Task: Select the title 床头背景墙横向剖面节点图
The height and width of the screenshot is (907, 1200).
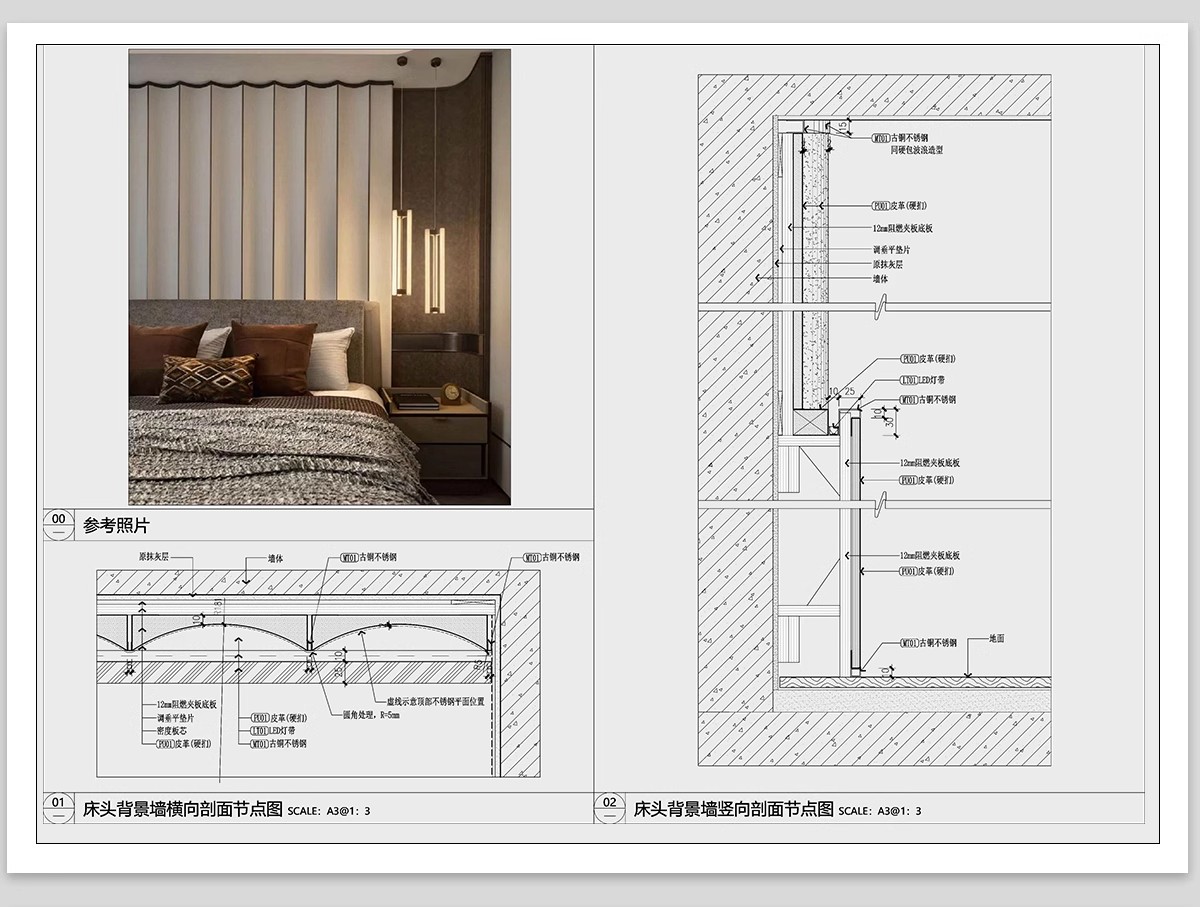Action: coord(183,809)
